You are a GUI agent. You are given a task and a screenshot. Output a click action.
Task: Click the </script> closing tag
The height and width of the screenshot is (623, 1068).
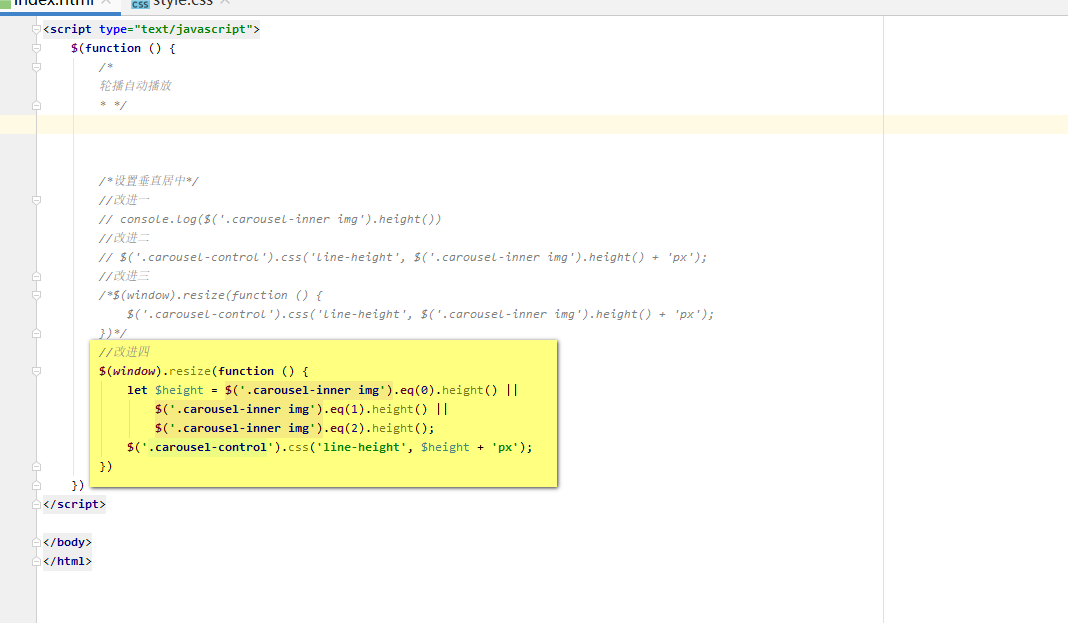pos(74,505)
